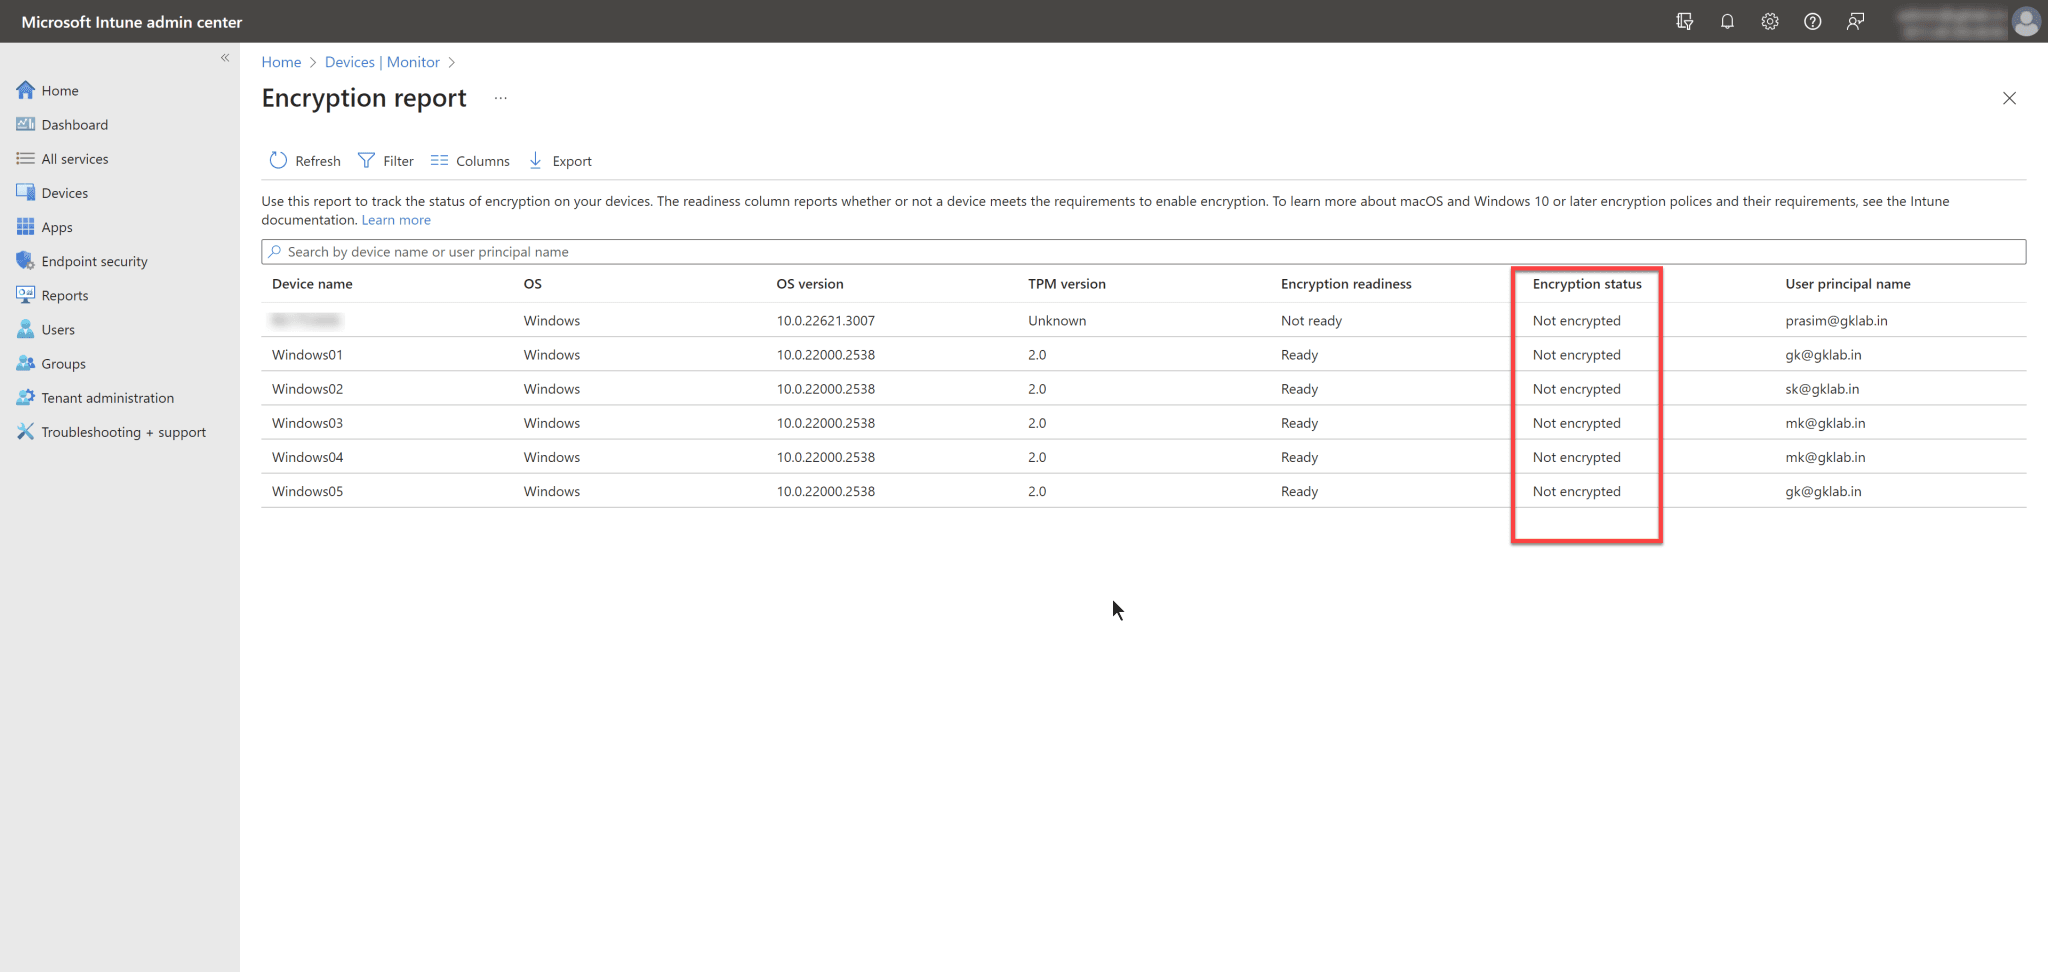Screen dimensions: 2048x972
Task: Open the Learn more link
Action: [x=395, y=219]
